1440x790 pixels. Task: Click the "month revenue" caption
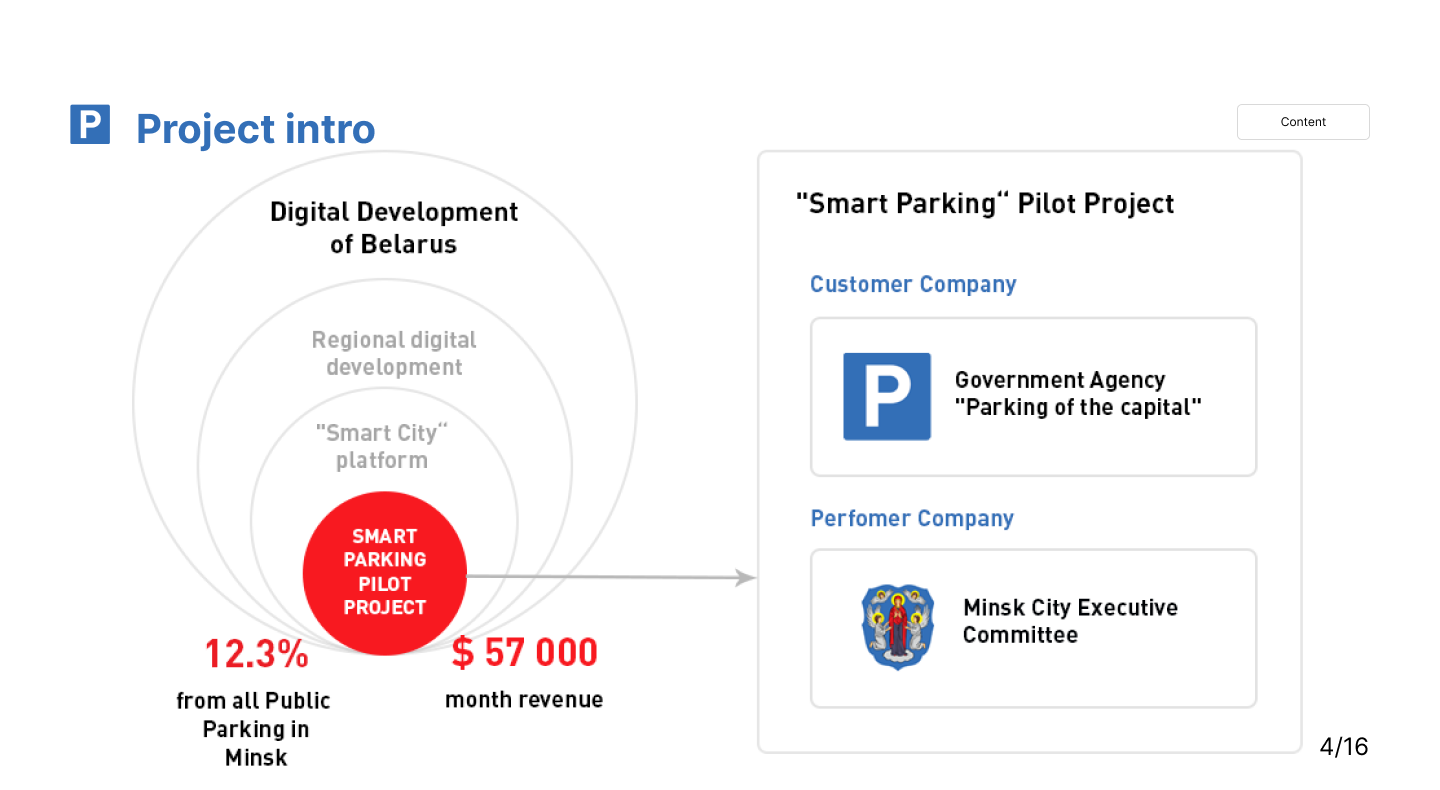point(524,700)
